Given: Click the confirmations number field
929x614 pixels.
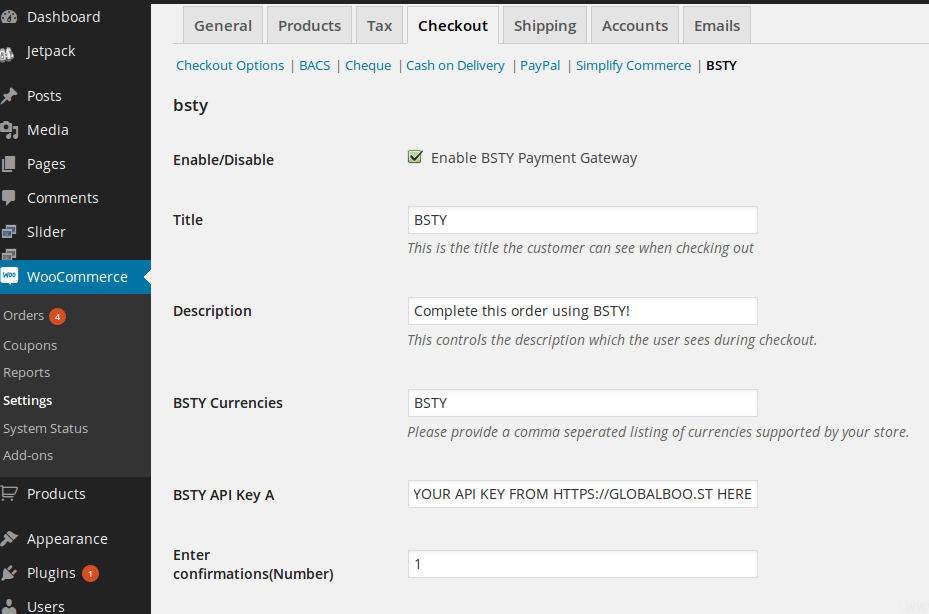Looking at the screenshot, I should 582,564.
